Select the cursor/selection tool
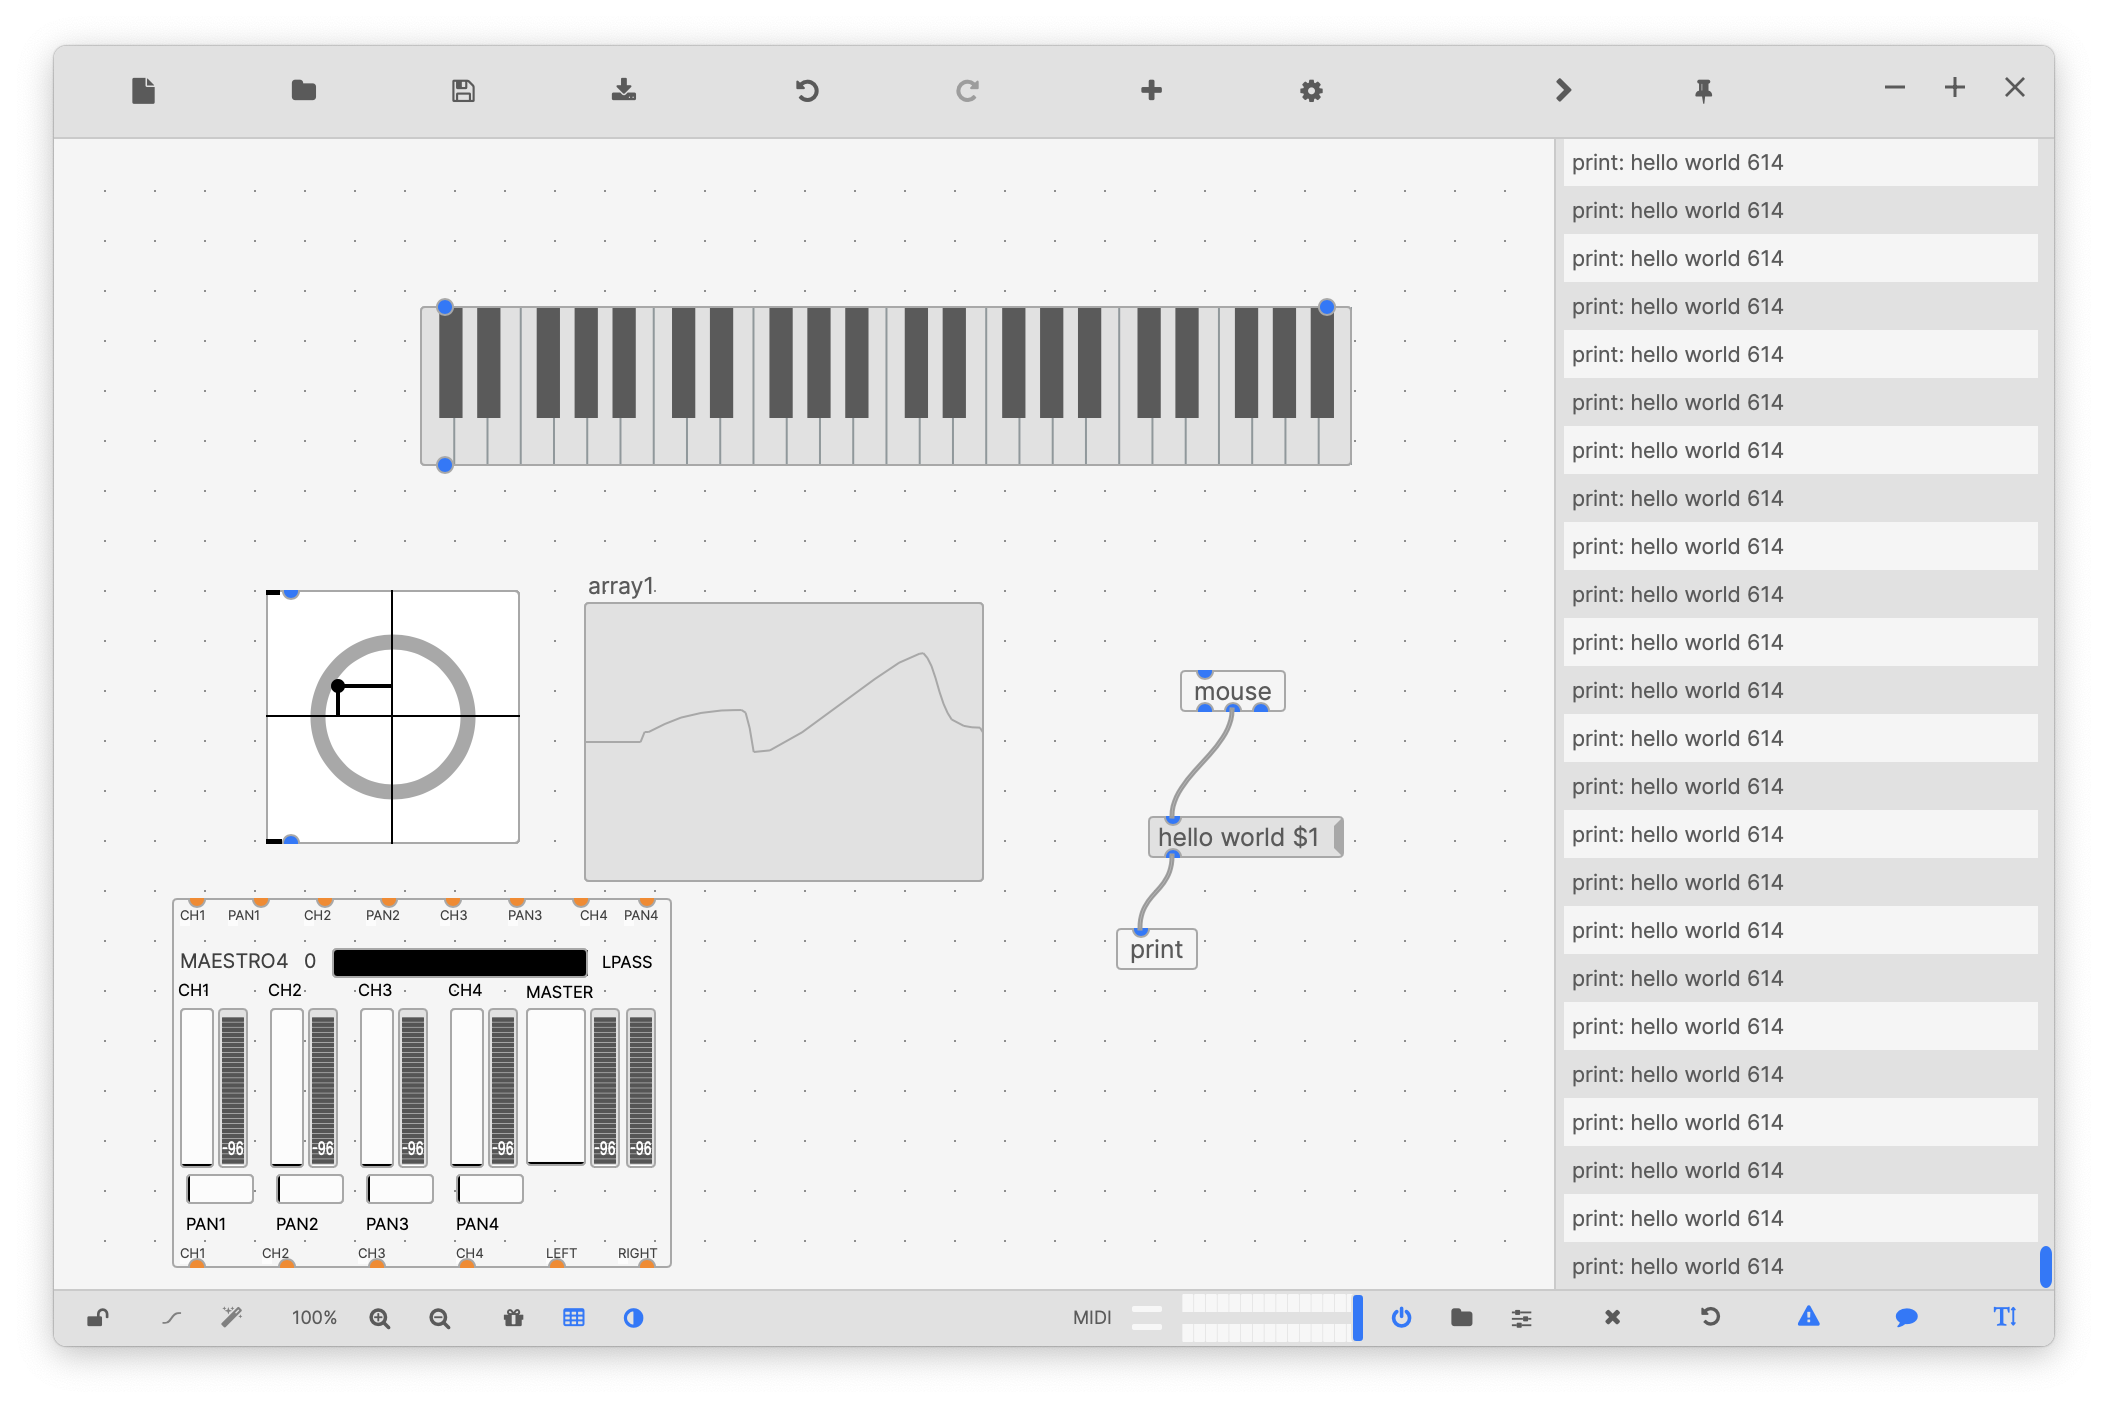The width and height of the screenshot is (2108, 1408). pyautogui.click(x=97, y=1317)
